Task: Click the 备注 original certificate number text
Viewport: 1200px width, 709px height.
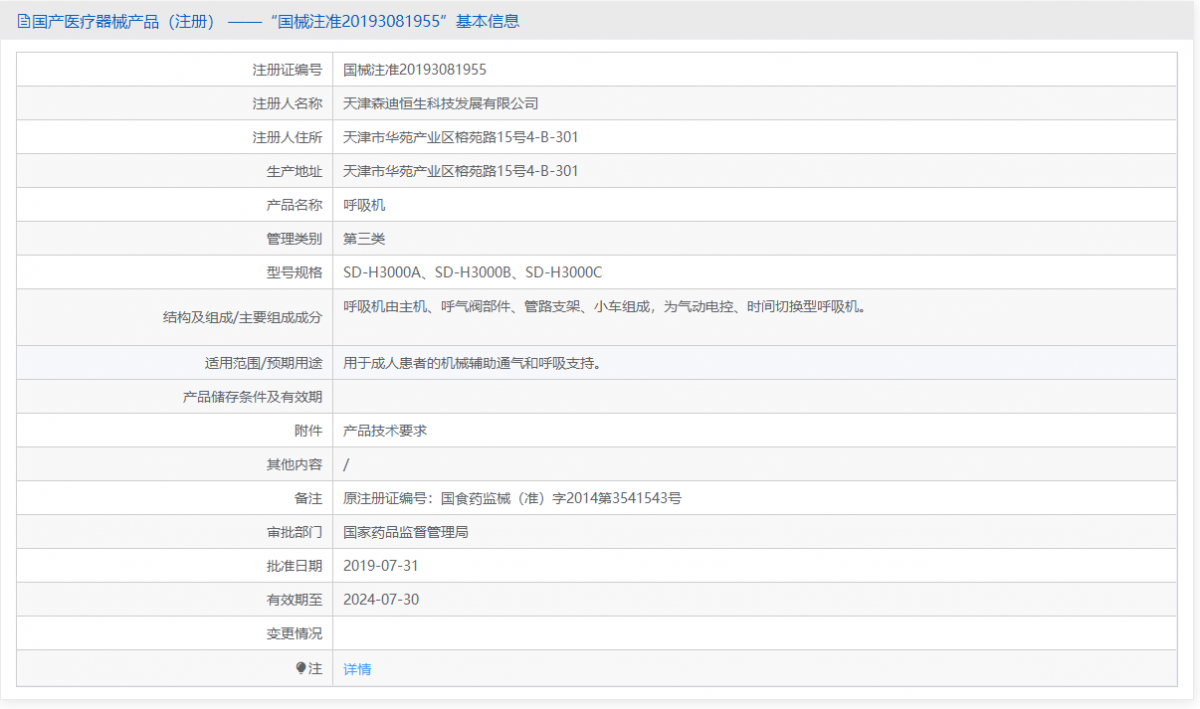Action: [x=510, y=497]
